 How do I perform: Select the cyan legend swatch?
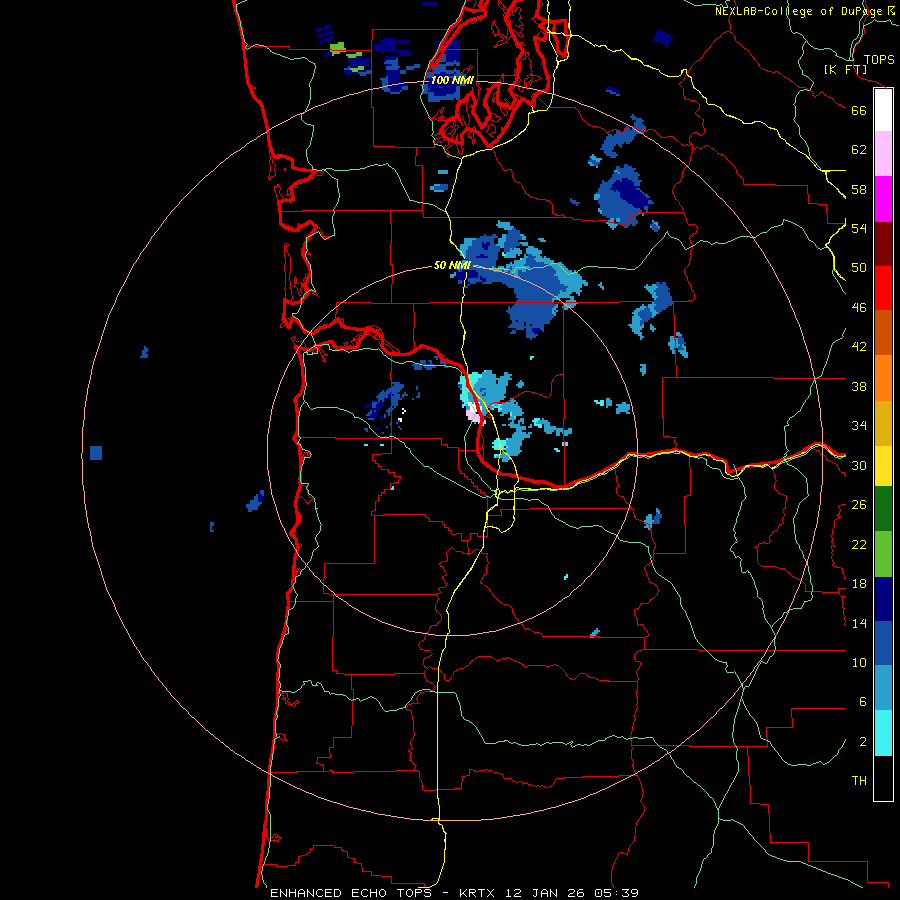coord(883,733)
